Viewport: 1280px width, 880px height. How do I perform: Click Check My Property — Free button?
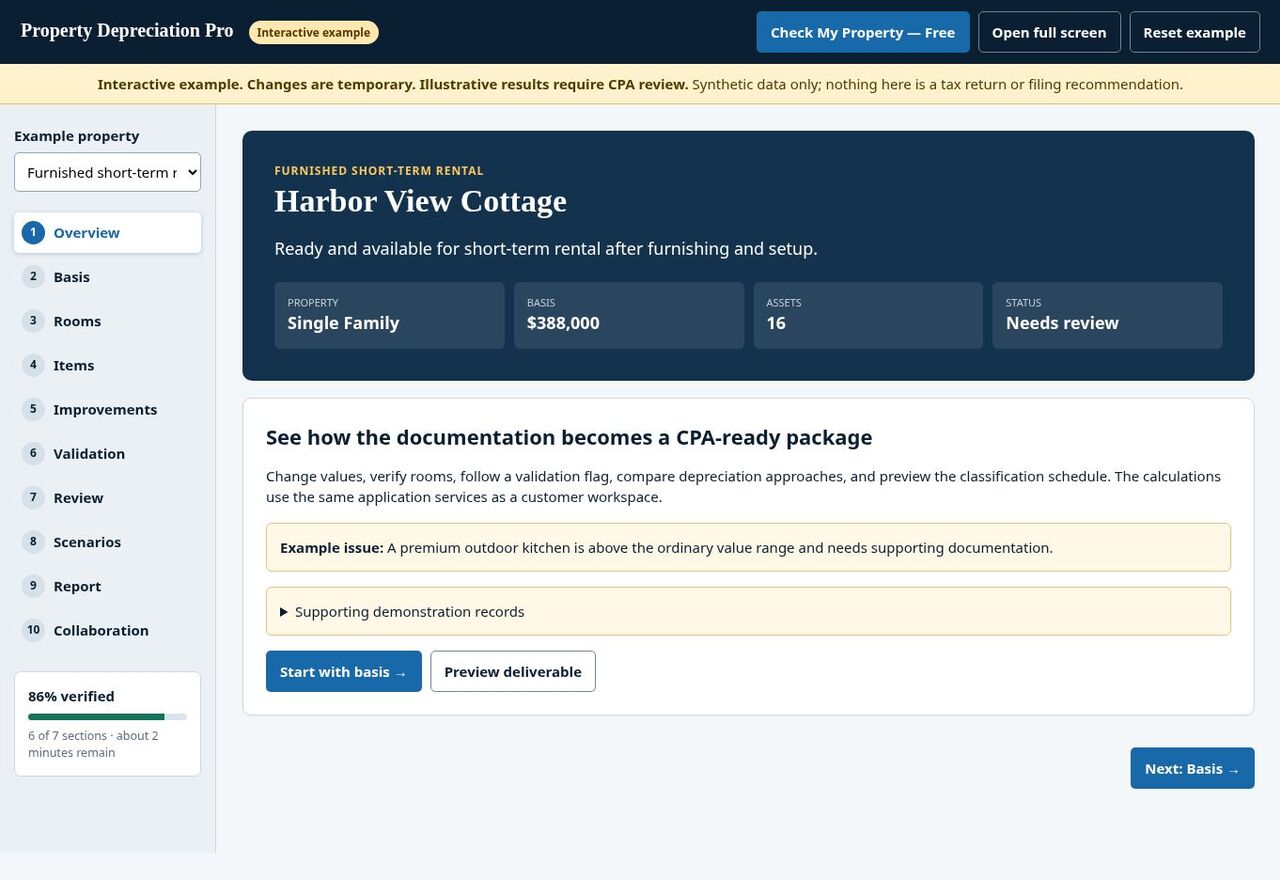[x=863, y=32]
